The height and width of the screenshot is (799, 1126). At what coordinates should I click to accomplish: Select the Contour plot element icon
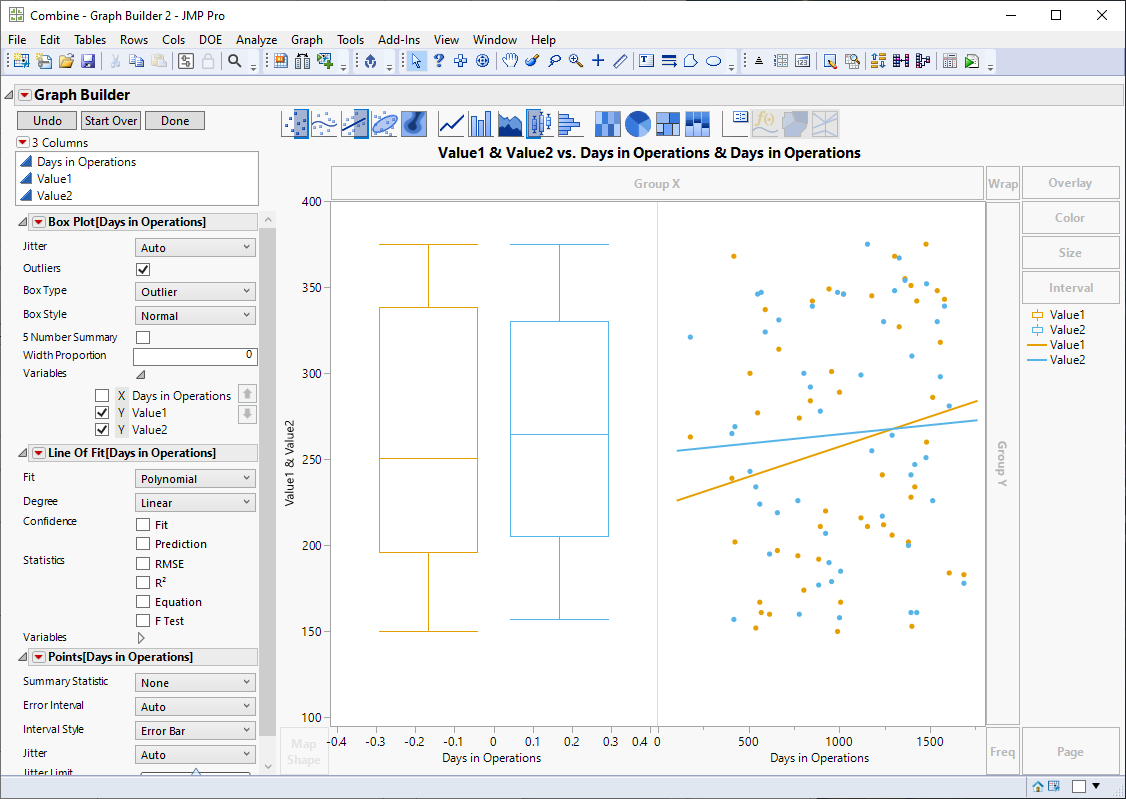coord(414,124)
